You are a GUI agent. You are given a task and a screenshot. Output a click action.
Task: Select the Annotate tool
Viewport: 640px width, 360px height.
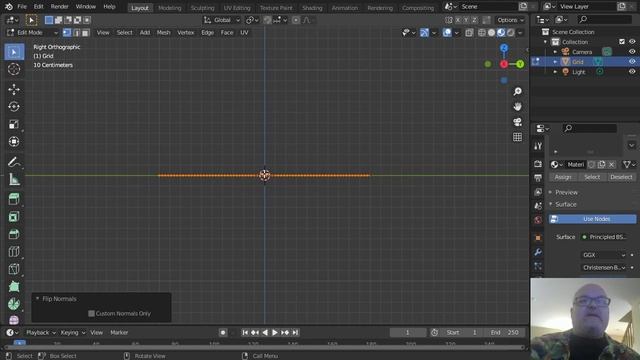[x=14, y=162]
